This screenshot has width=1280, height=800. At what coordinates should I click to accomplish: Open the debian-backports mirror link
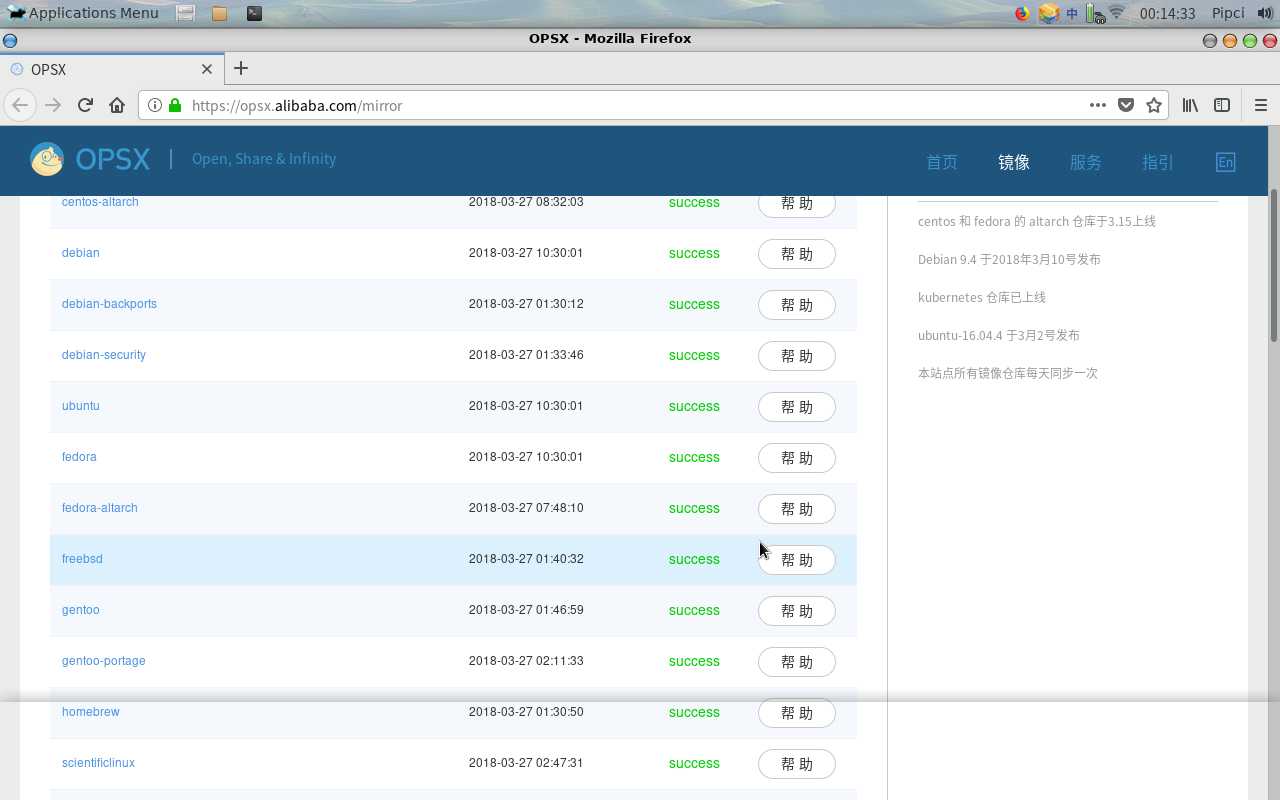[109, 304]
